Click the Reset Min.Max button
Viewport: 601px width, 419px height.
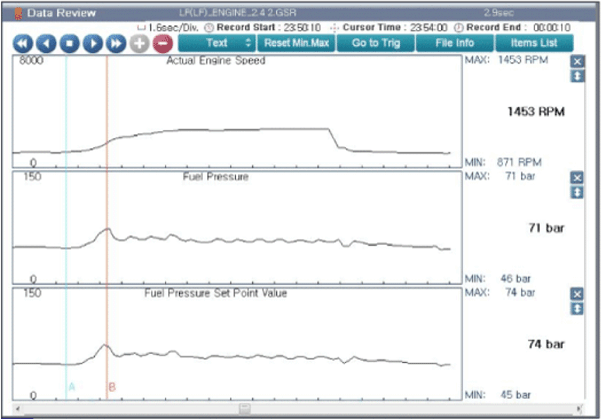tap(296, 44)
